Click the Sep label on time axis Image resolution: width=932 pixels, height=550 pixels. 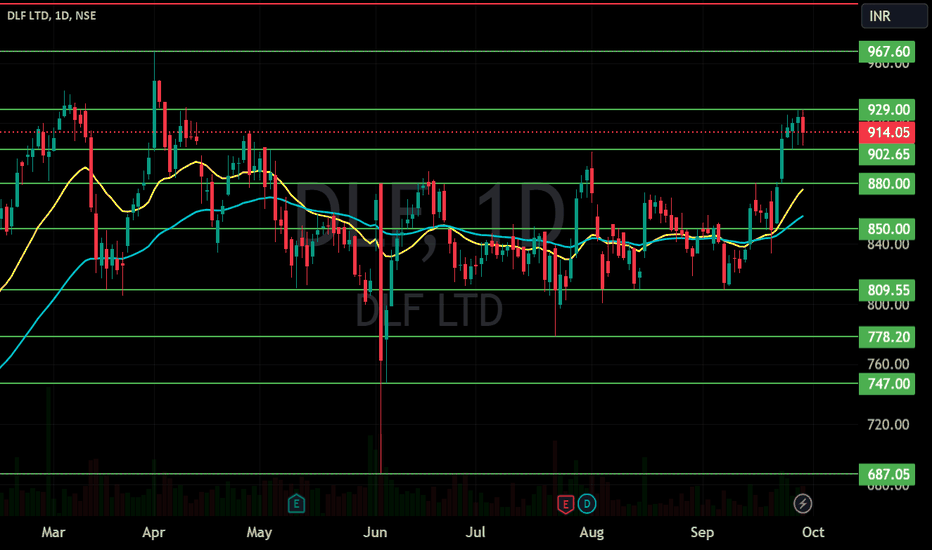pyautogui.click(x=702, y=532)
